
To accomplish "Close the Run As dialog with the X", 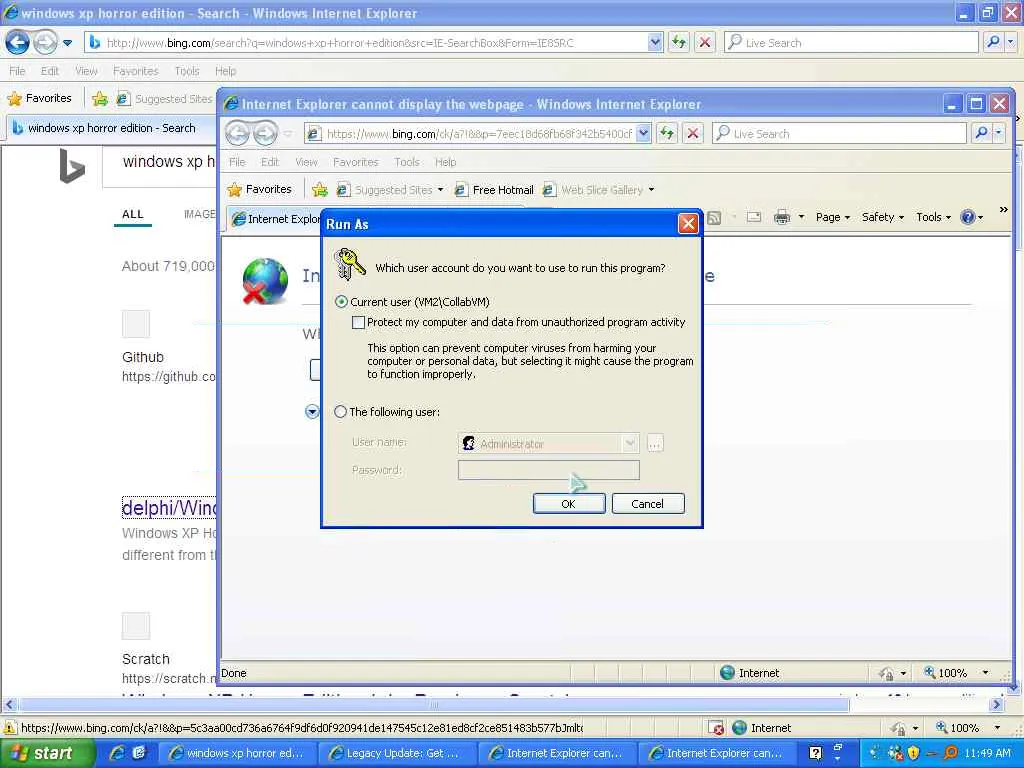I will click(688, 224).
